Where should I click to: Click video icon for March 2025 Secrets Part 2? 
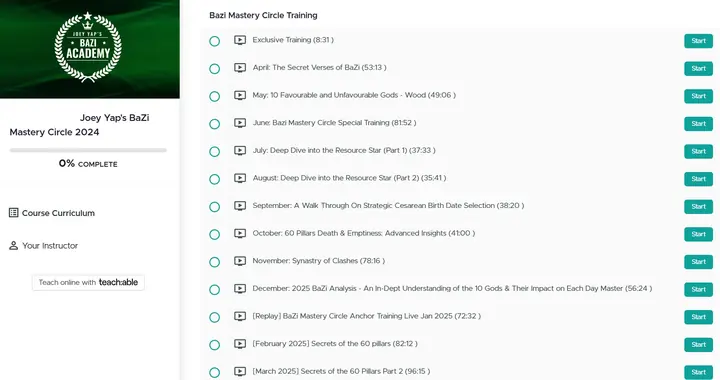(x=240, y=371)
